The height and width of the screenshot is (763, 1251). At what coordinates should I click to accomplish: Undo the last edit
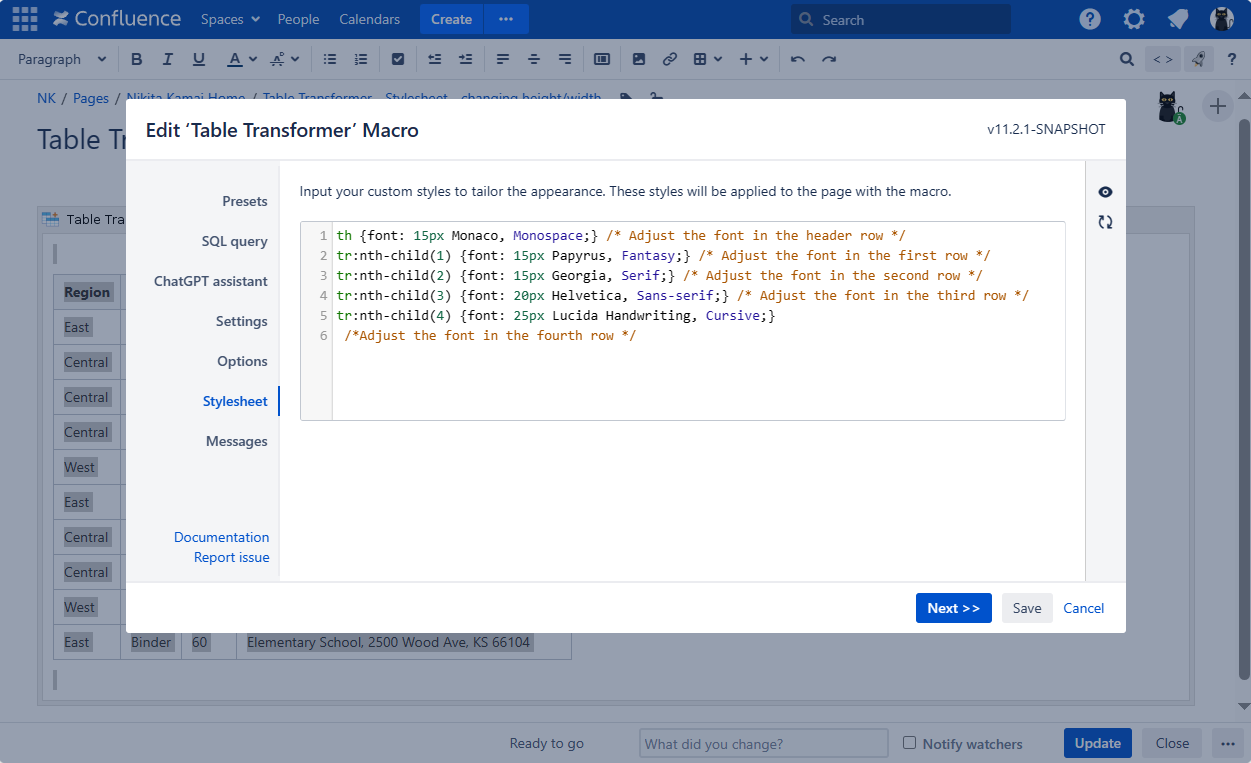798,59
